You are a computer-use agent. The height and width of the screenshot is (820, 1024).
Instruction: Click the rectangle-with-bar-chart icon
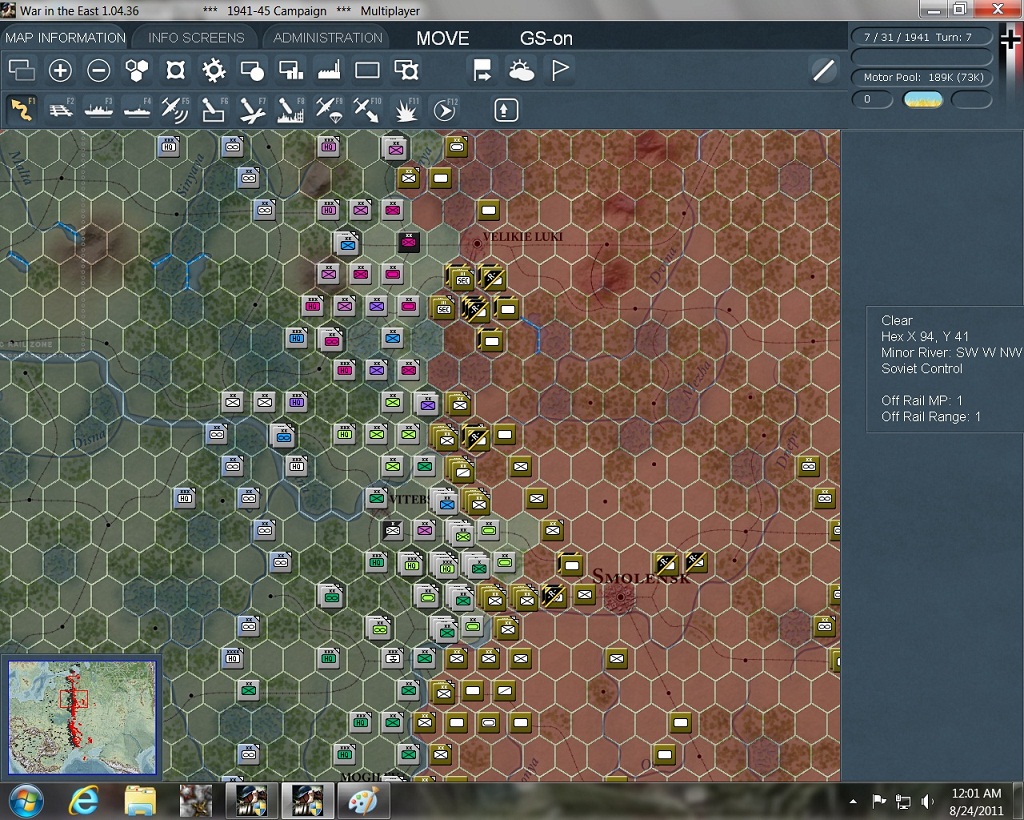coord(291,70)
